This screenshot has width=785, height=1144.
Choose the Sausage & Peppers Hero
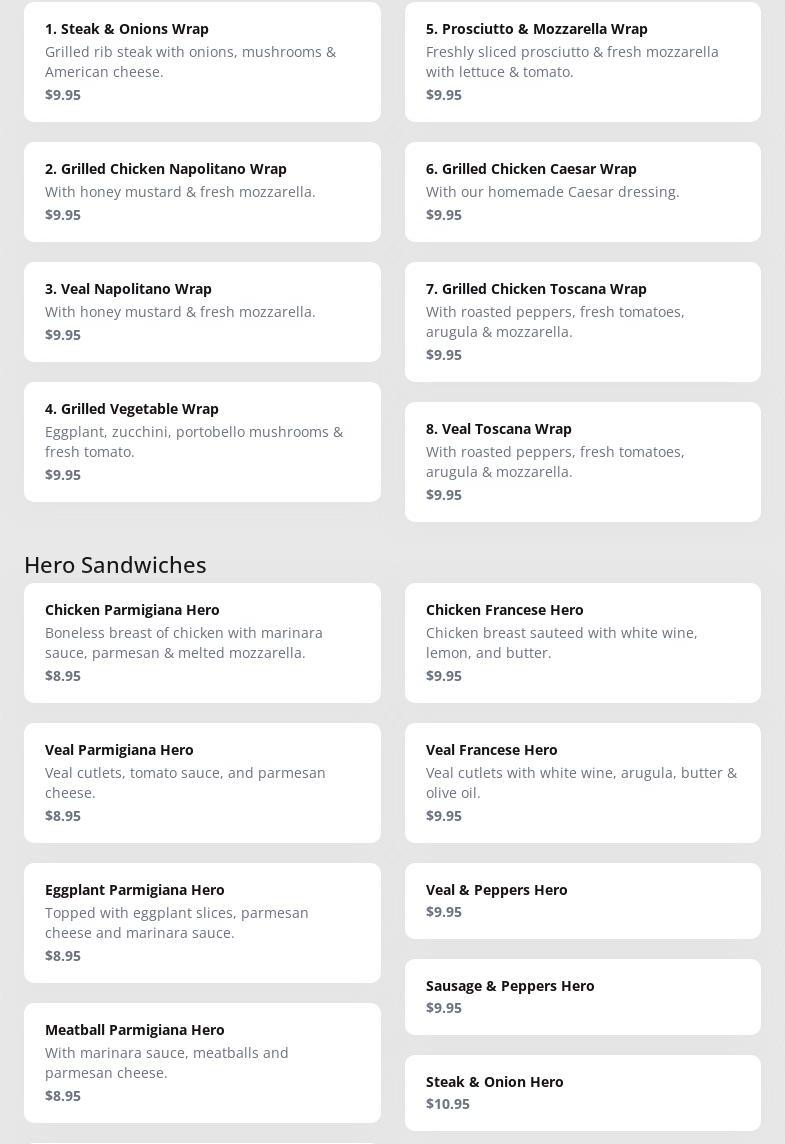tap(582, 996)
